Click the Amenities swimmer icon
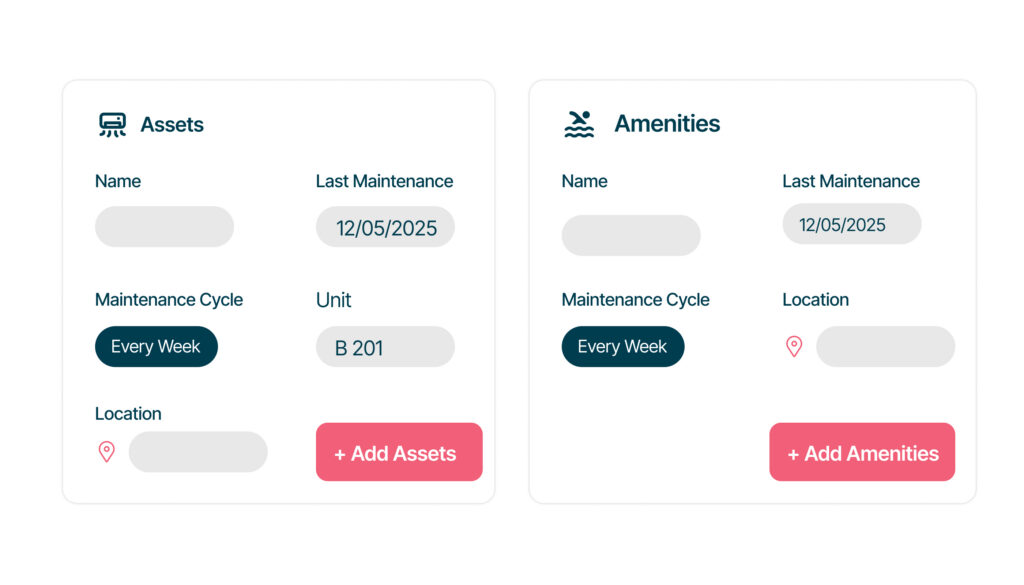 click(x=579, y=124)
